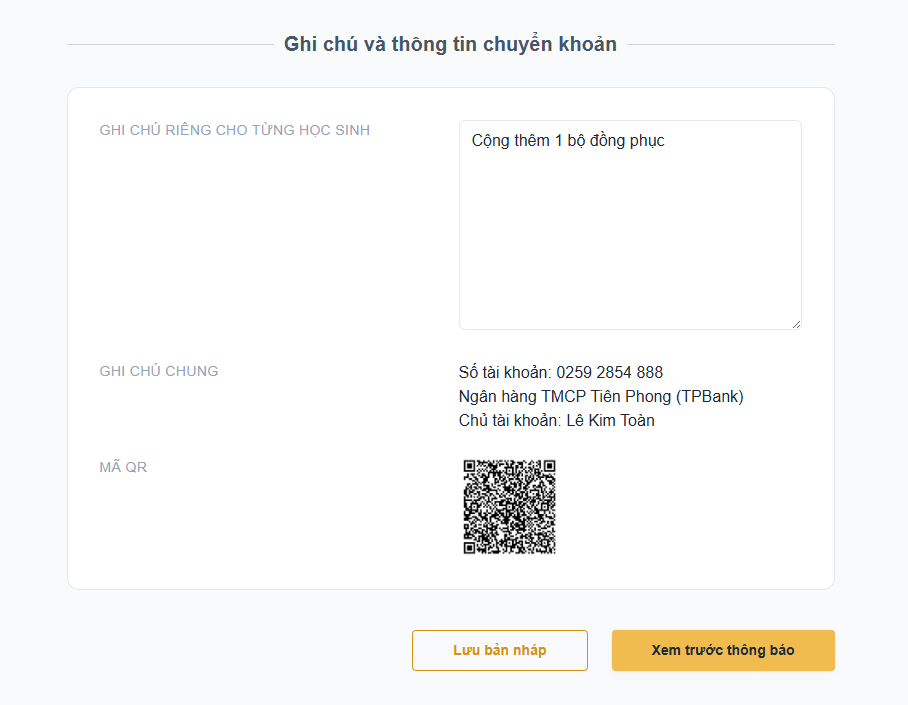Click the "Ghi chú và thông tin chuyển khoản" heading
This screenshot has width=908, height=705.
tap(450, 44)
